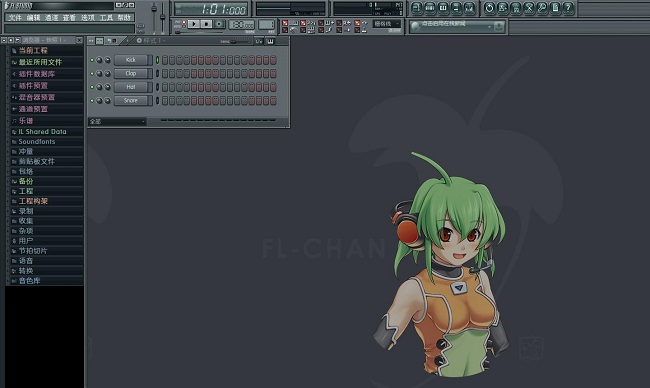Toggle song mode in the transport panel
The image size is (650, 388).
pyautogui.click(x=184, y=26)
